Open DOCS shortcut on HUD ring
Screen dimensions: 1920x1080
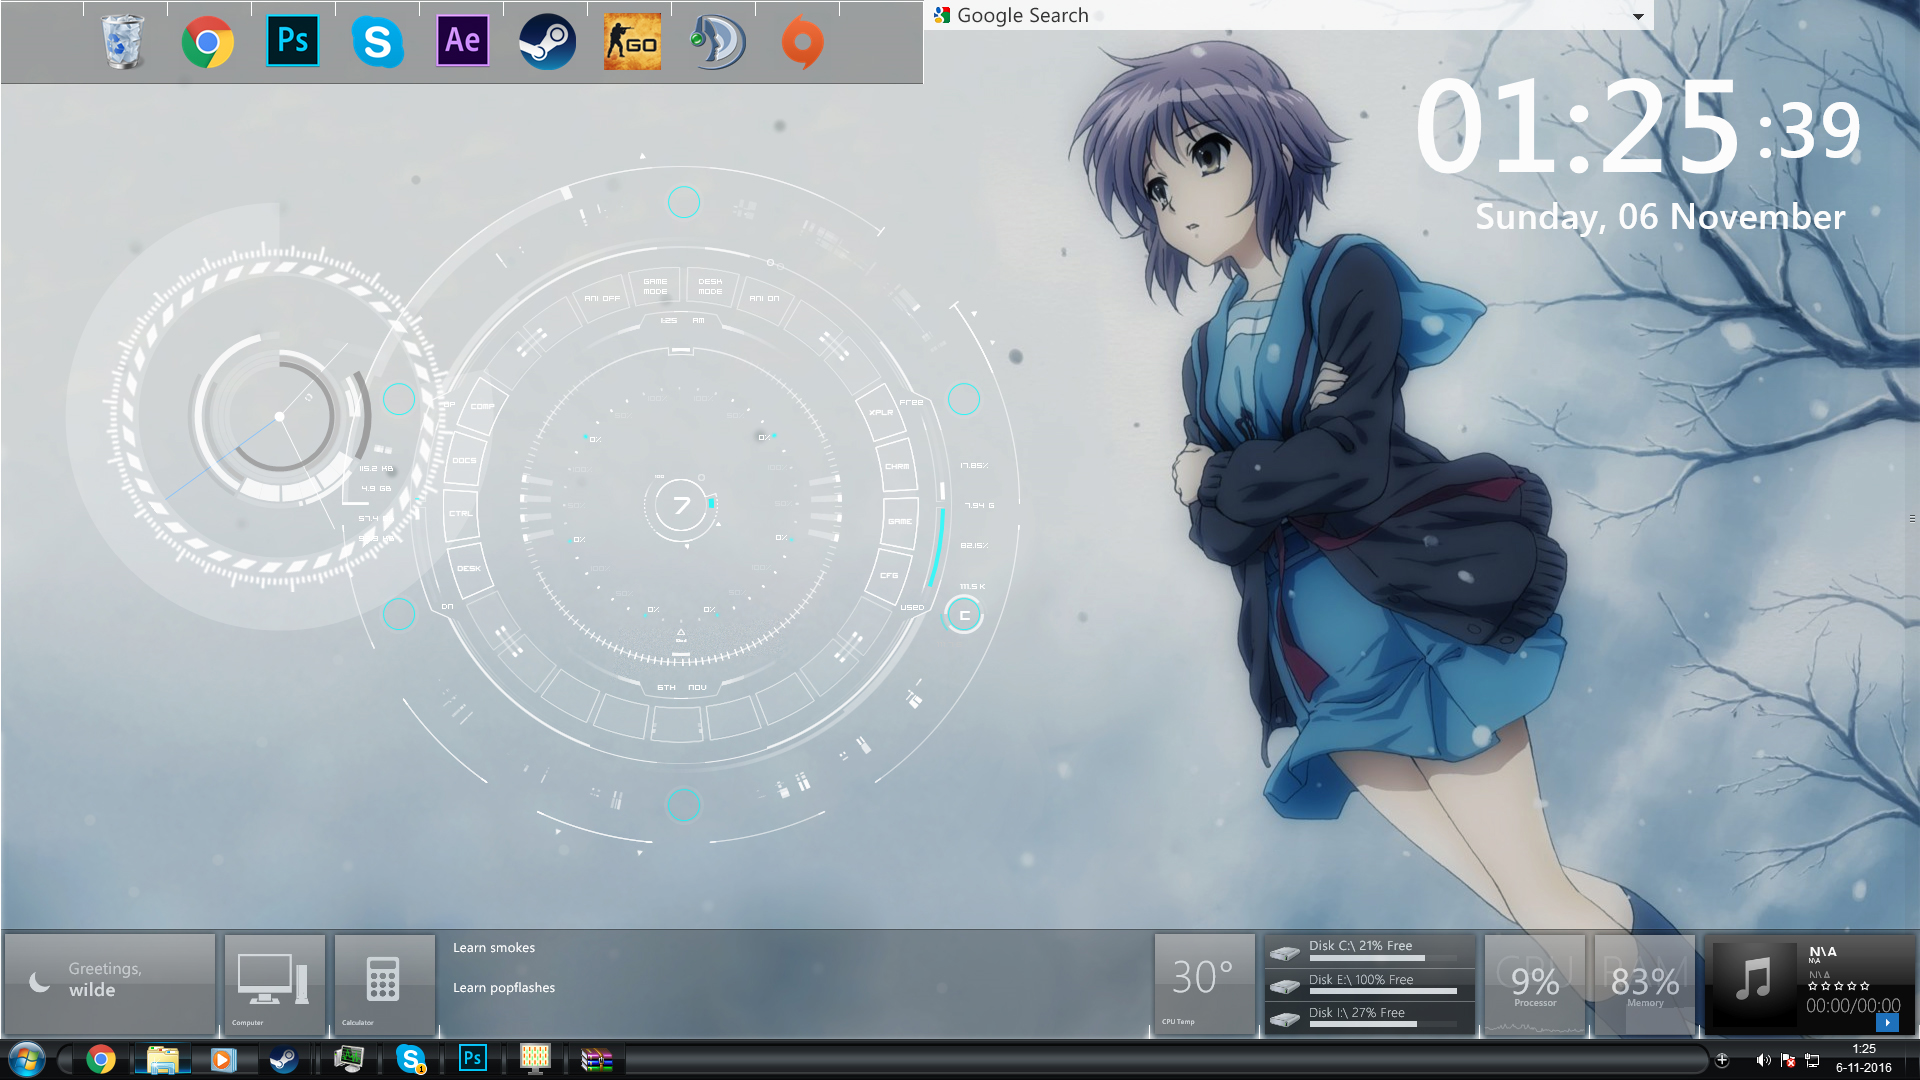(464, 460)
